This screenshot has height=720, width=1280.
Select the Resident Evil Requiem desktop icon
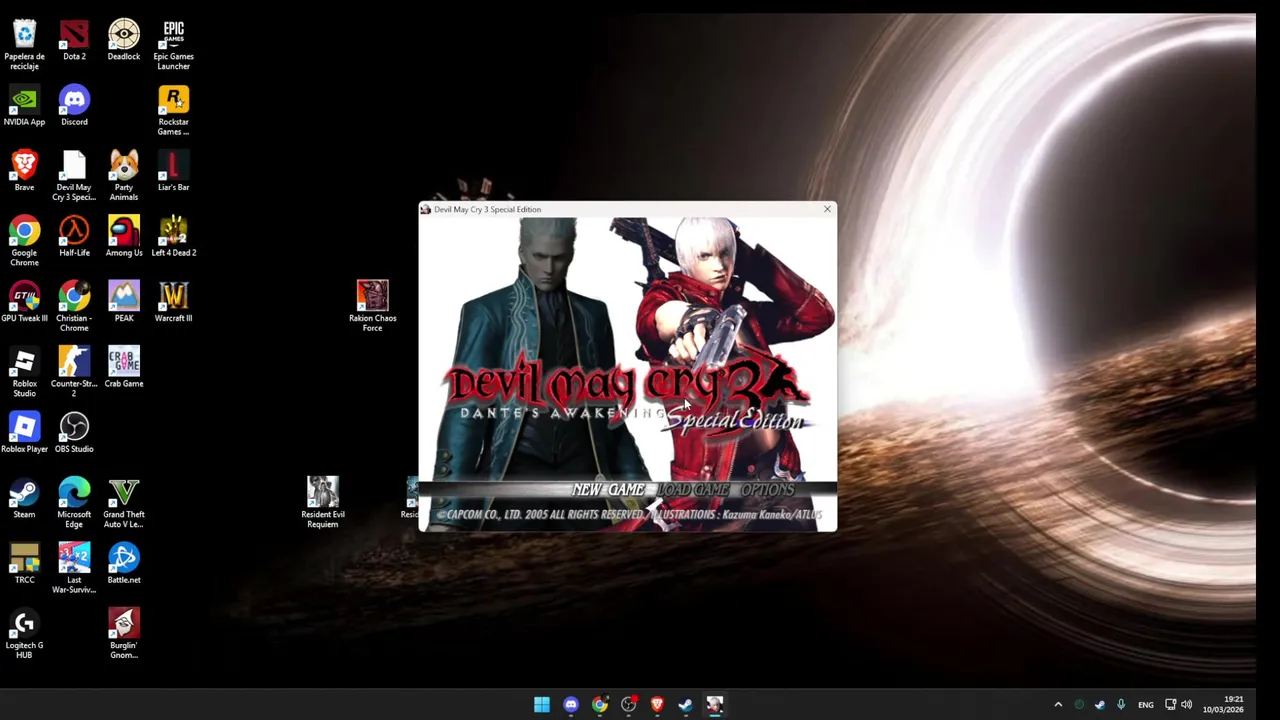(x=323, y=503)
